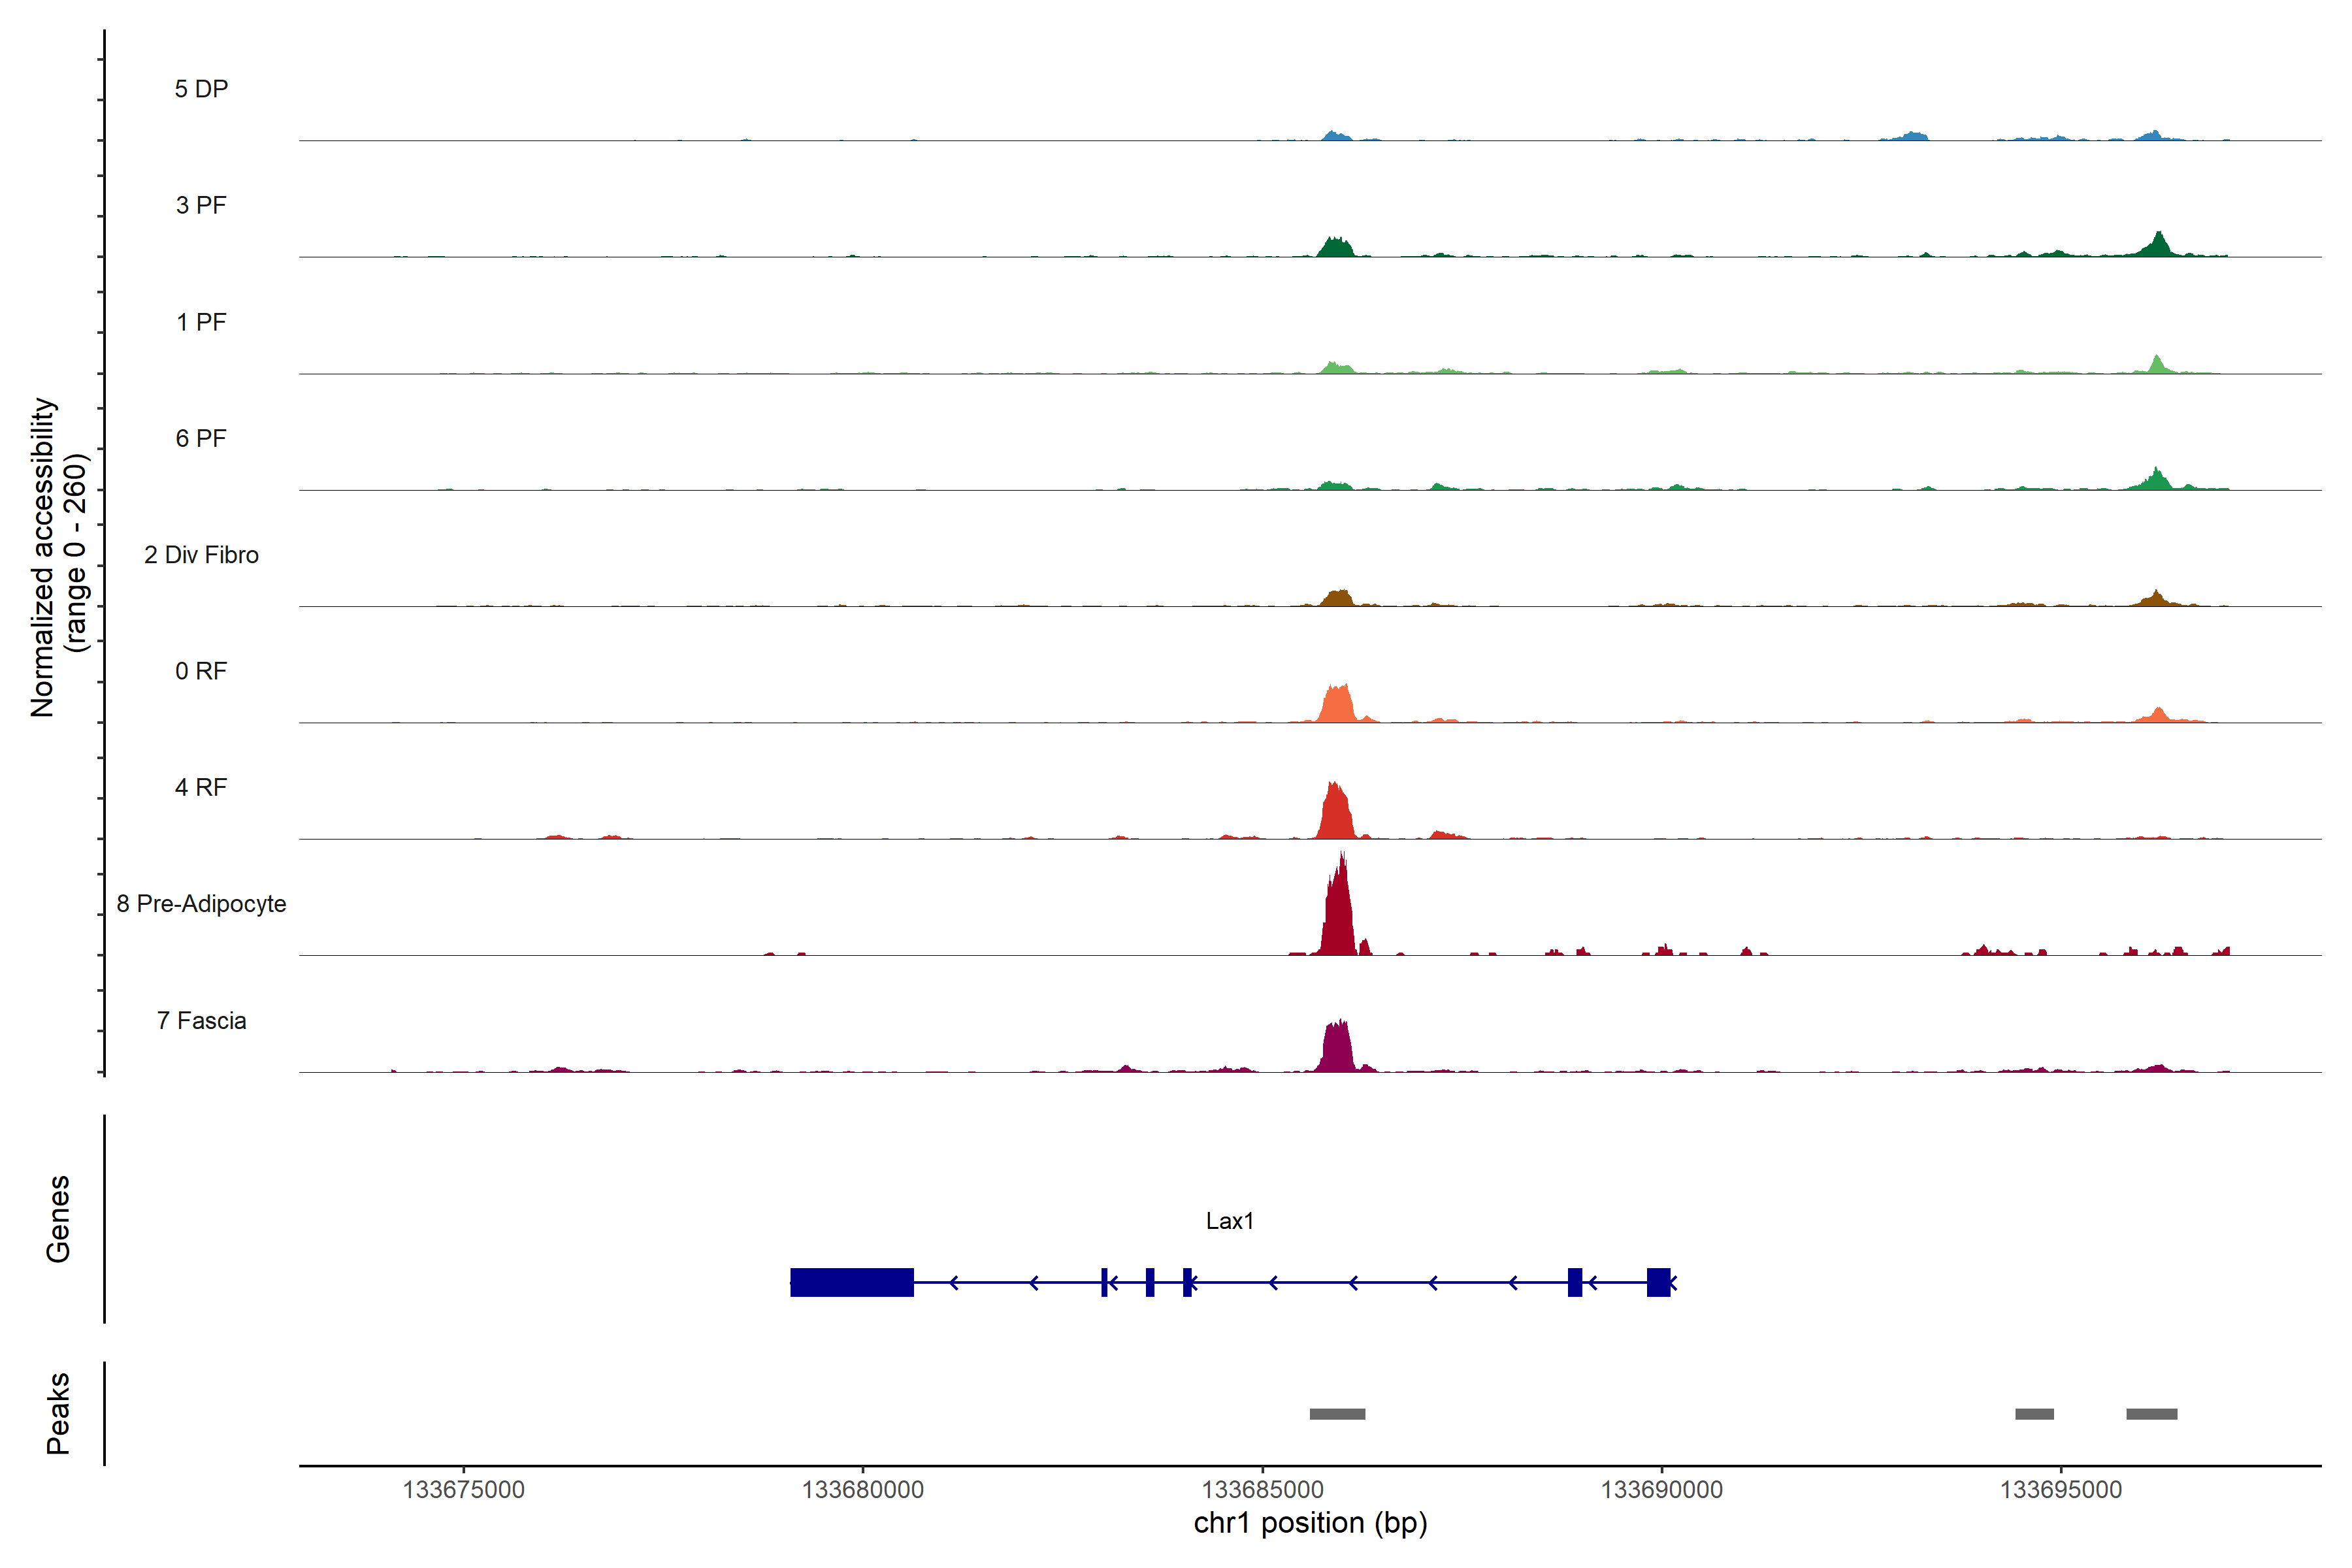
Task: Click the 0 RF track label
Action: click(x=201, y=671)
